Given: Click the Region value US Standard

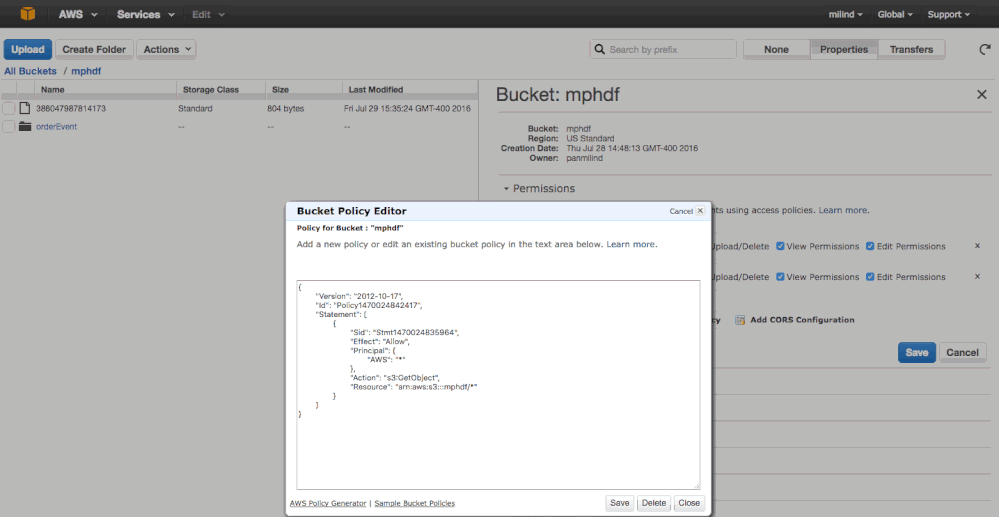Looking at the screenshot, I should pos(590,138).
